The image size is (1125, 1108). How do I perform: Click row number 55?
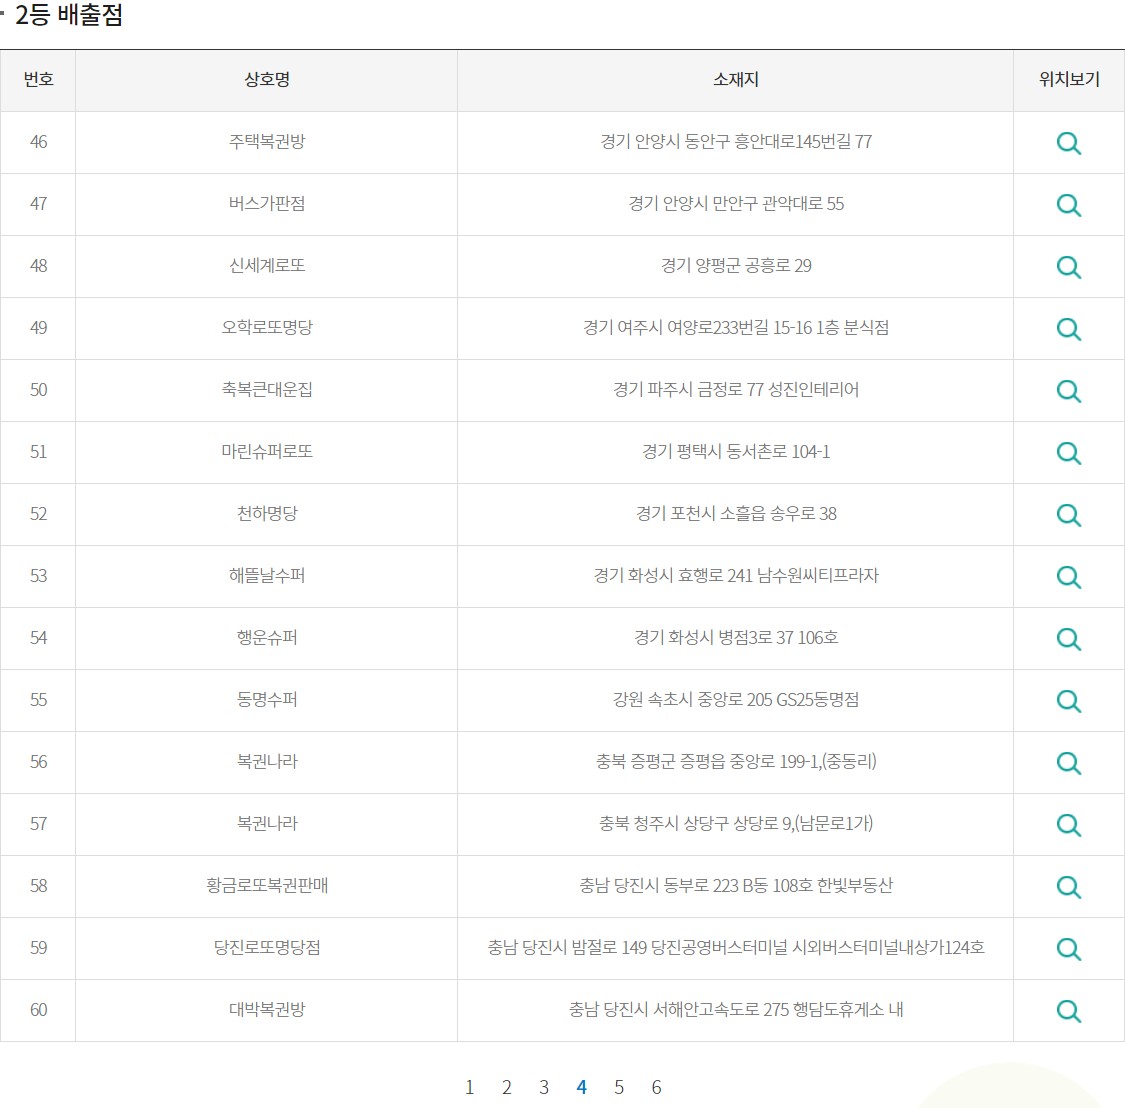pyautogui.click(x=38, y=700)
